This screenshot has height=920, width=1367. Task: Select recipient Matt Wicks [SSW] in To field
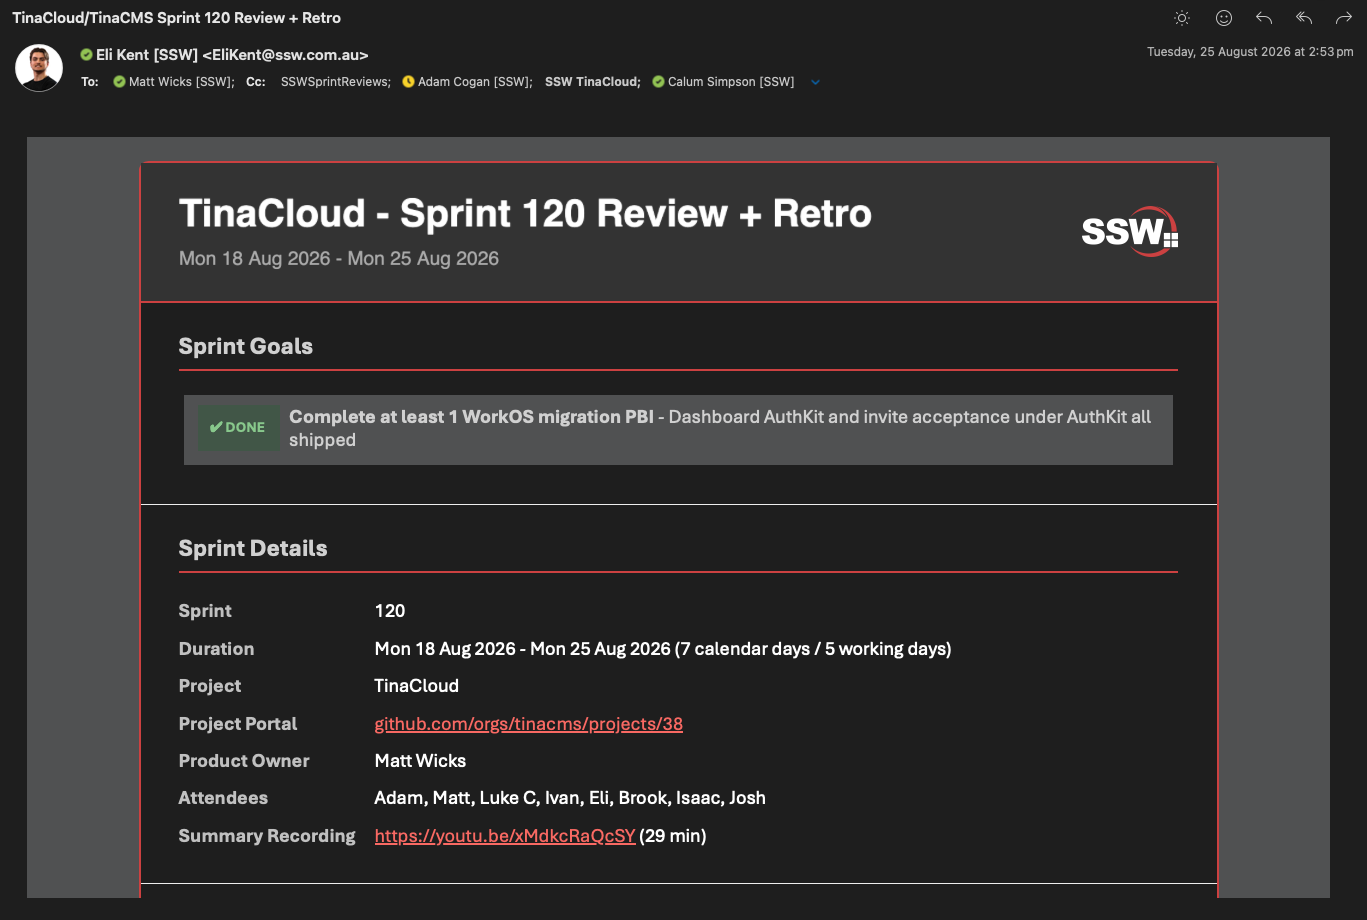(x=181, y=82)
